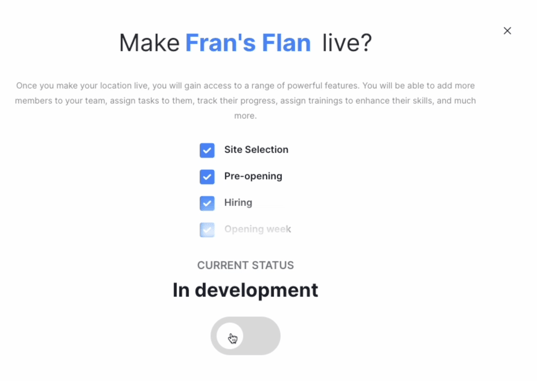Screen dimensions: 537x381
Task: Click the CURRENT STATUS heading
Action: tap(245, 265)
